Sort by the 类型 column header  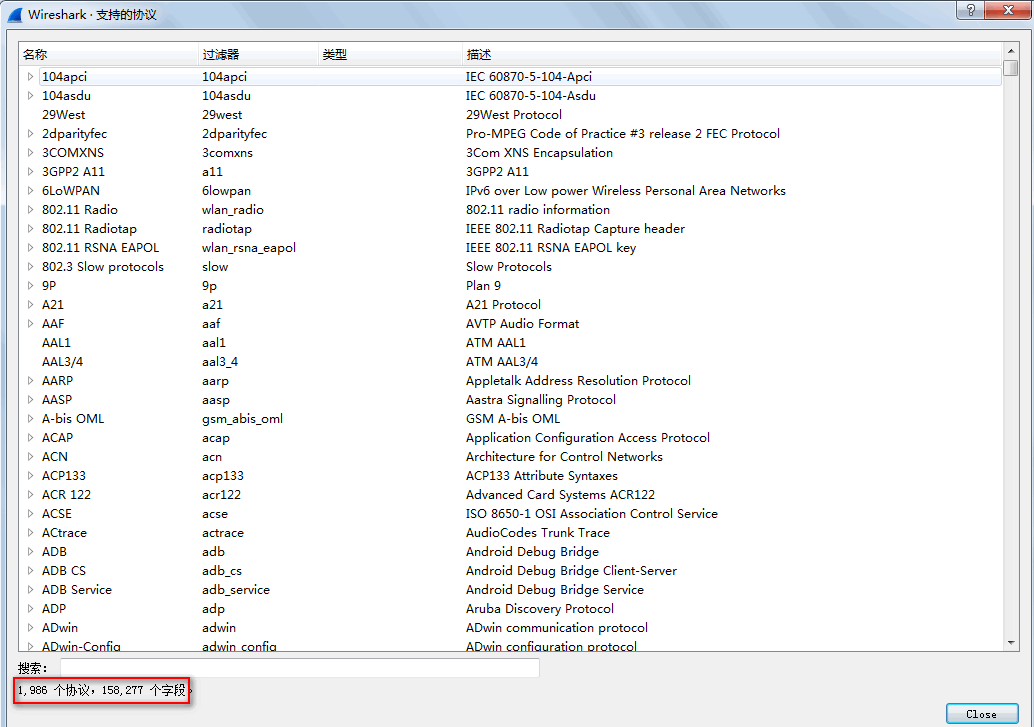click(390, 55)
